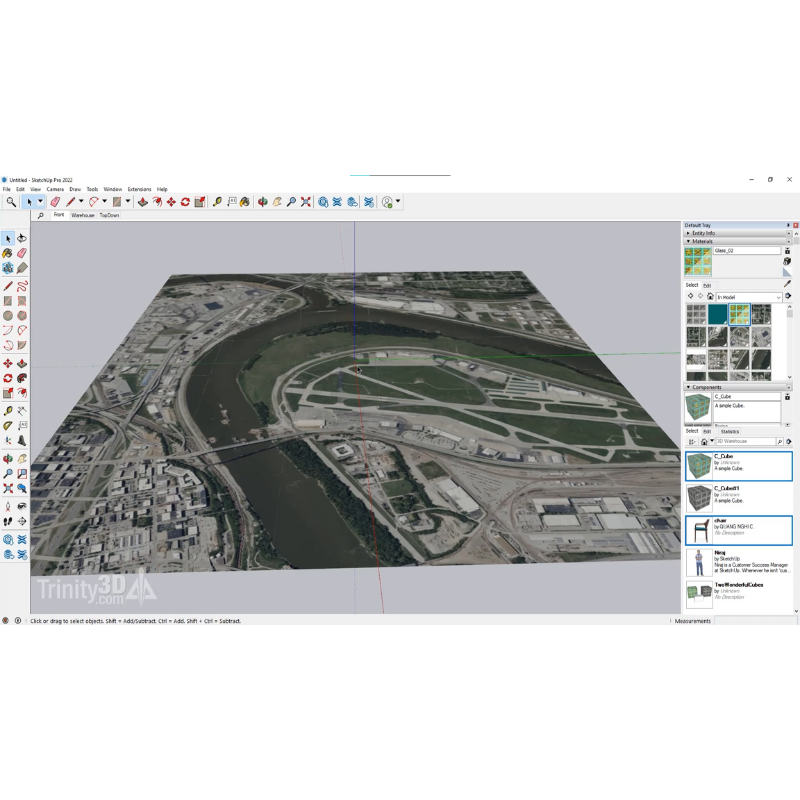800x800 pixels.
Task: Choose the Orbit tool in top toolbar
Action: 262,202
